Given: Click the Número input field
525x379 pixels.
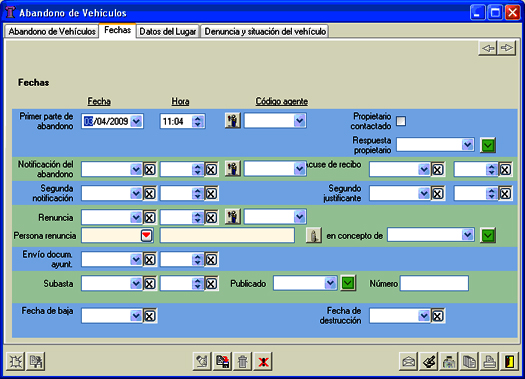Looking at the screenshot, I should pyautogui.click(x=434, y=283).
